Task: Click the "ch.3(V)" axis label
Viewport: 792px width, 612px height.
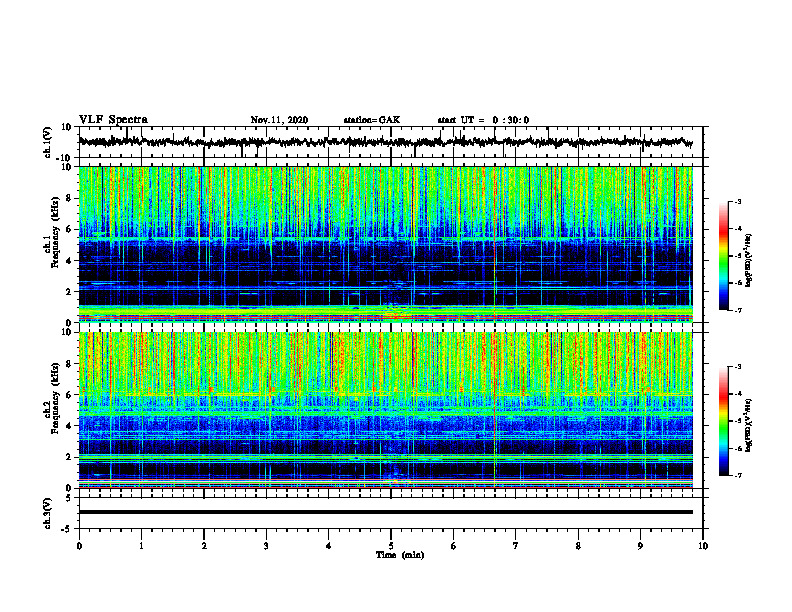Action: pos(48,514)
